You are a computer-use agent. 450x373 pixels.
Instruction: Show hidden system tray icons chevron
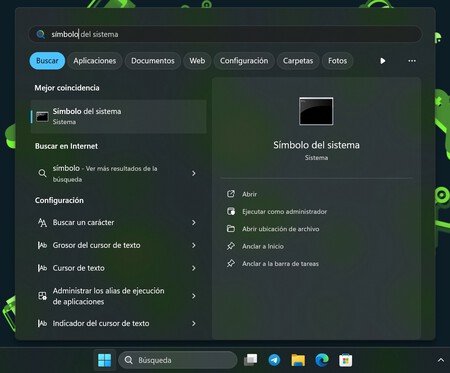tap(441, 360)
